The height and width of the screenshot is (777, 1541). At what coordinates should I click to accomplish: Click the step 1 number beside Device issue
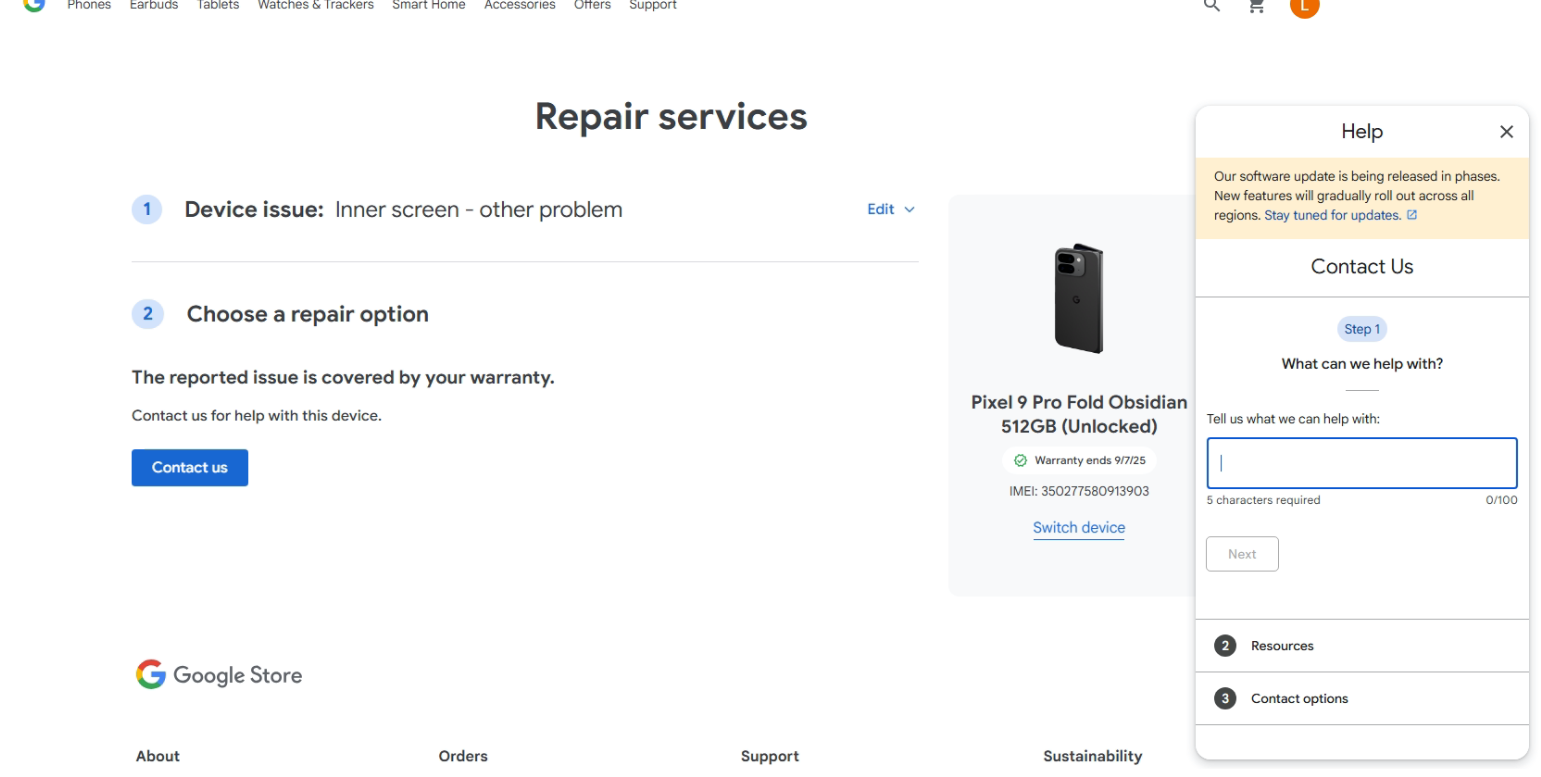pos(147,209)
